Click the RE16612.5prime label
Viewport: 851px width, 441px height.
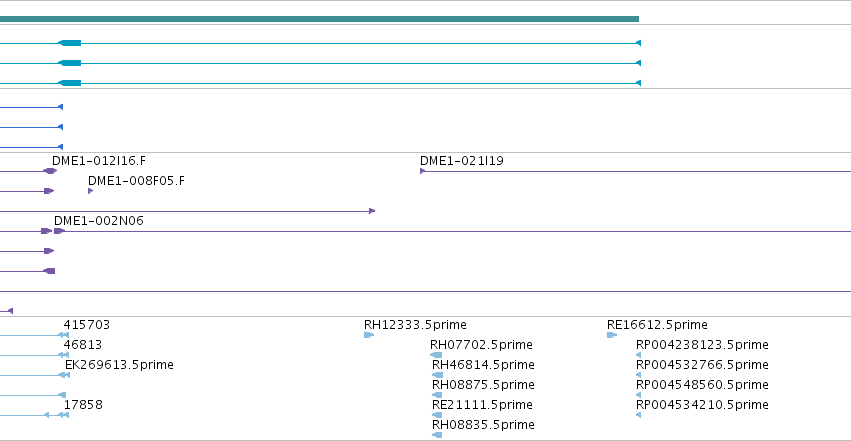[657, 325]
